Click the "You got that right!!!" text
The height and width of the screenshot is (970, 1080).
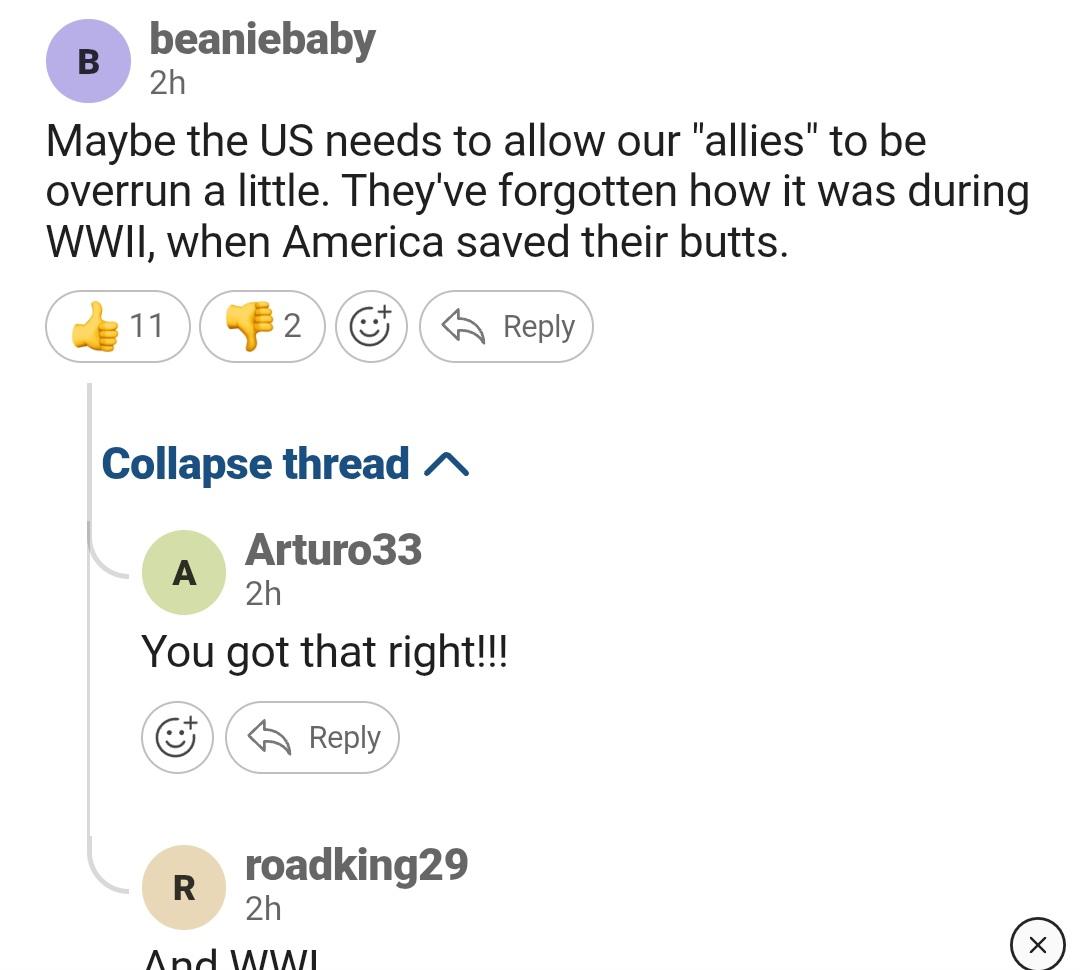click(324, 652)
